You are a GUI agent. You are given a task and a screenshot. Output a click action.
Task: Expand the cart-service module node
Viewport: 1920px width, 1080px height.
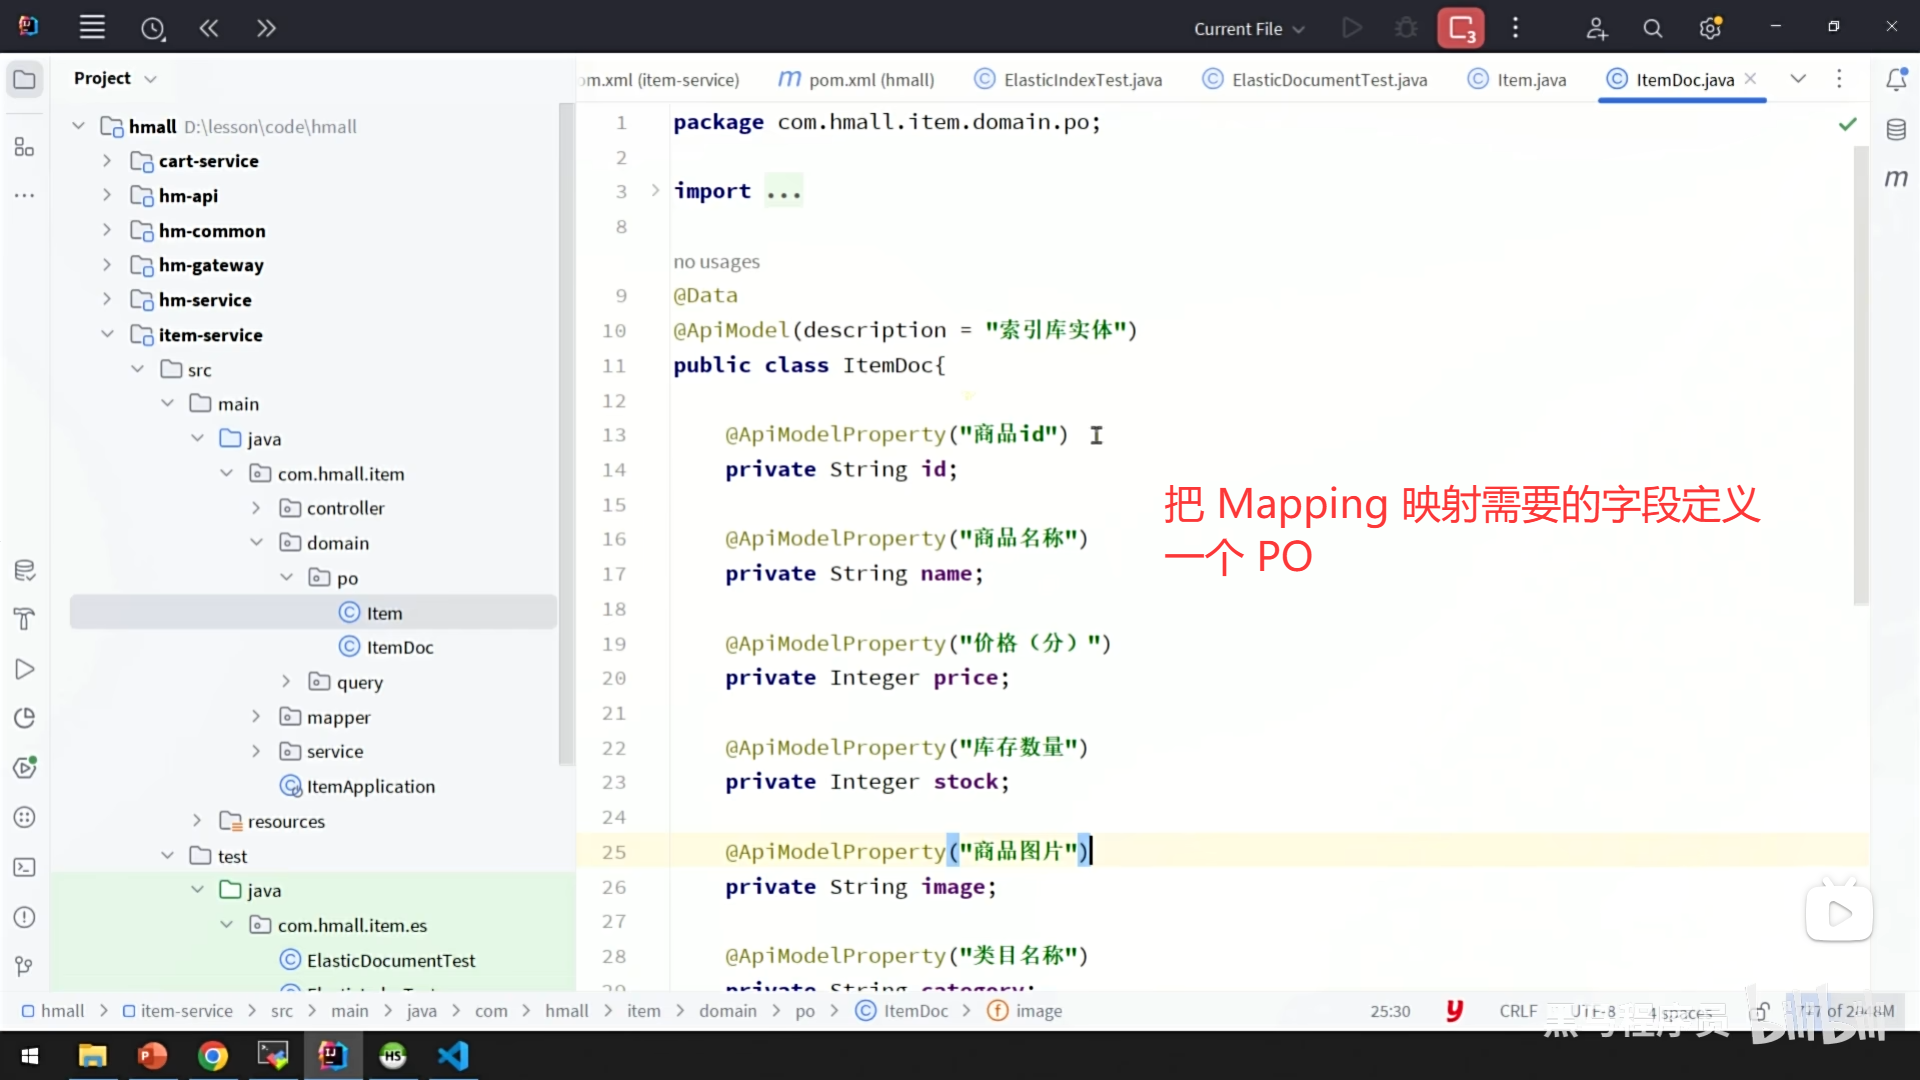107,161
